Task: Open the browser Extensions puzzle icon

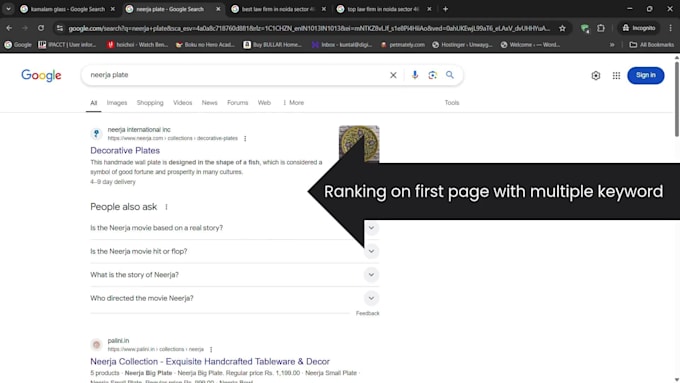Action: click(601, 28)
